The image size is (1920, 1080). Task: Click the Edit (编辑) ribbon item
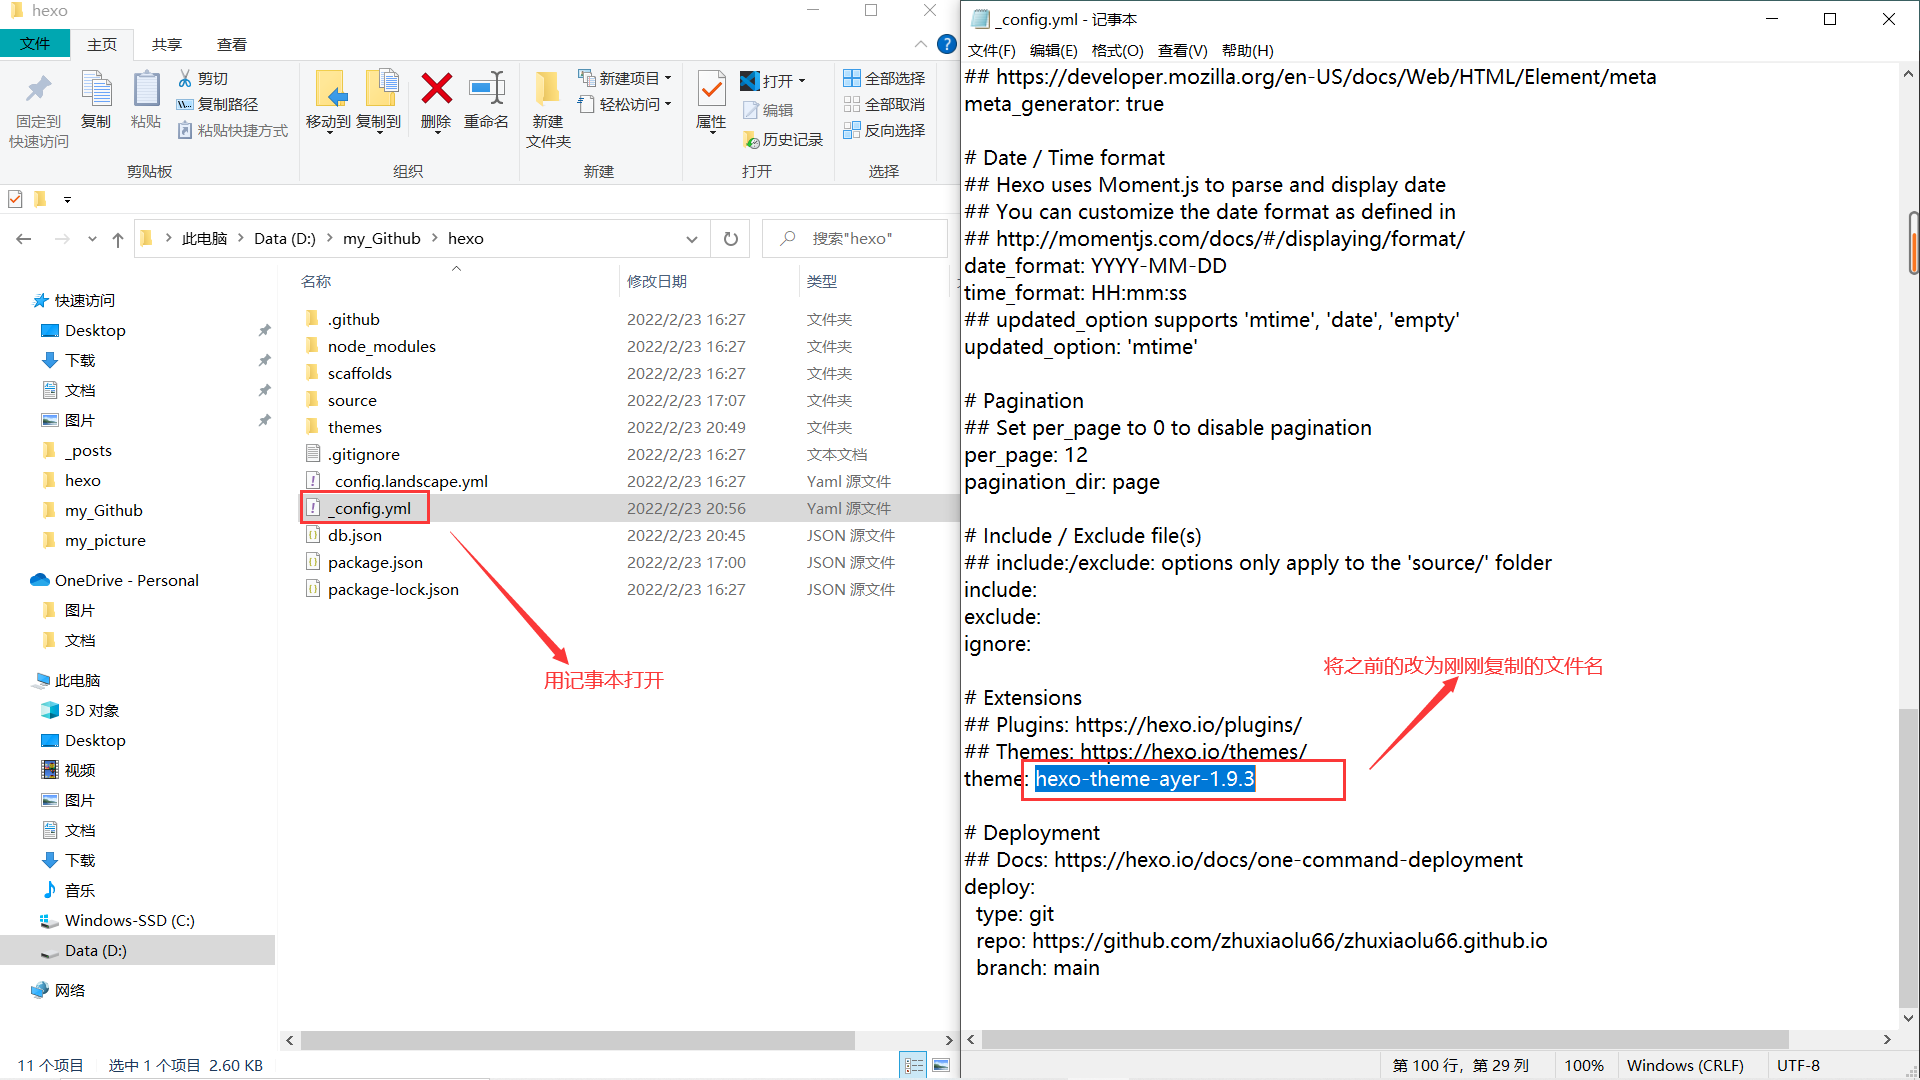(x=768, y=110)
